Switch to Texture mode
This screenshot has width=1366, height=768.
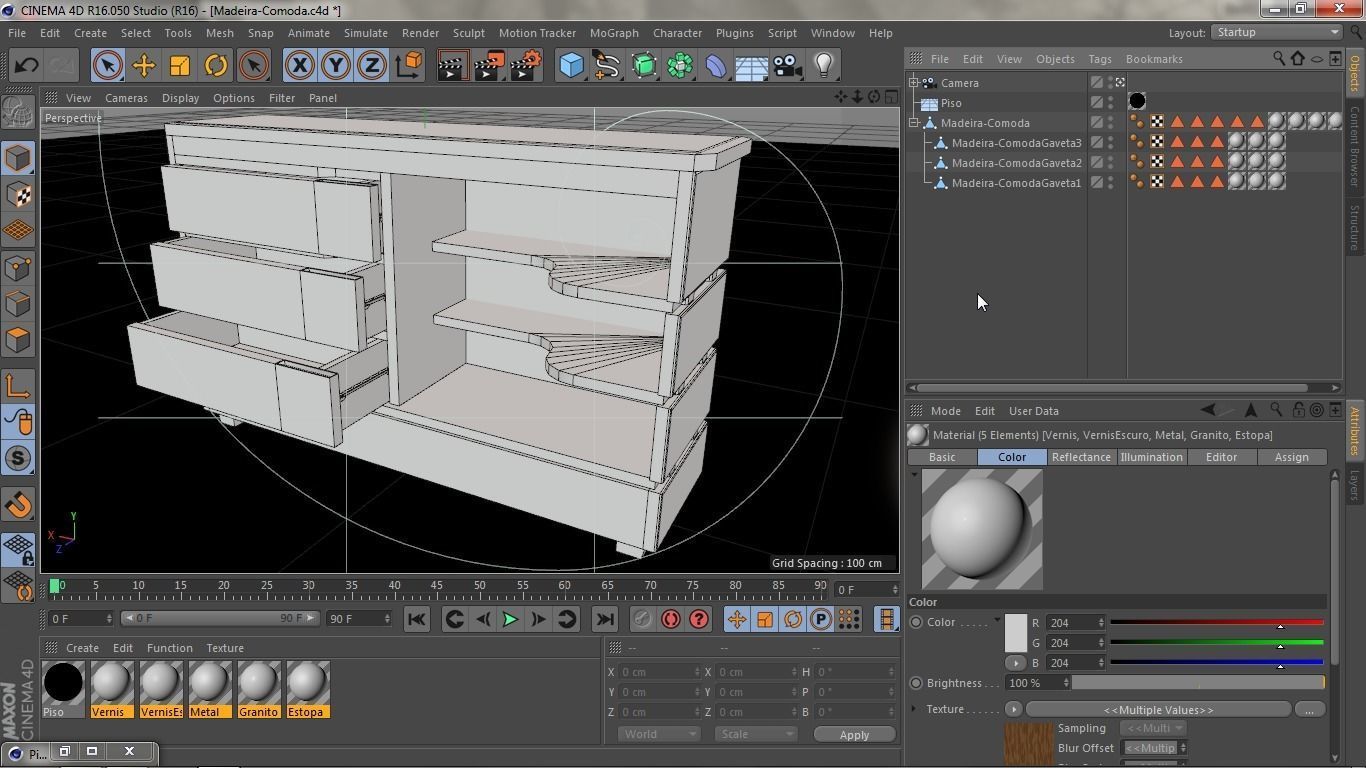pos(18,194)
